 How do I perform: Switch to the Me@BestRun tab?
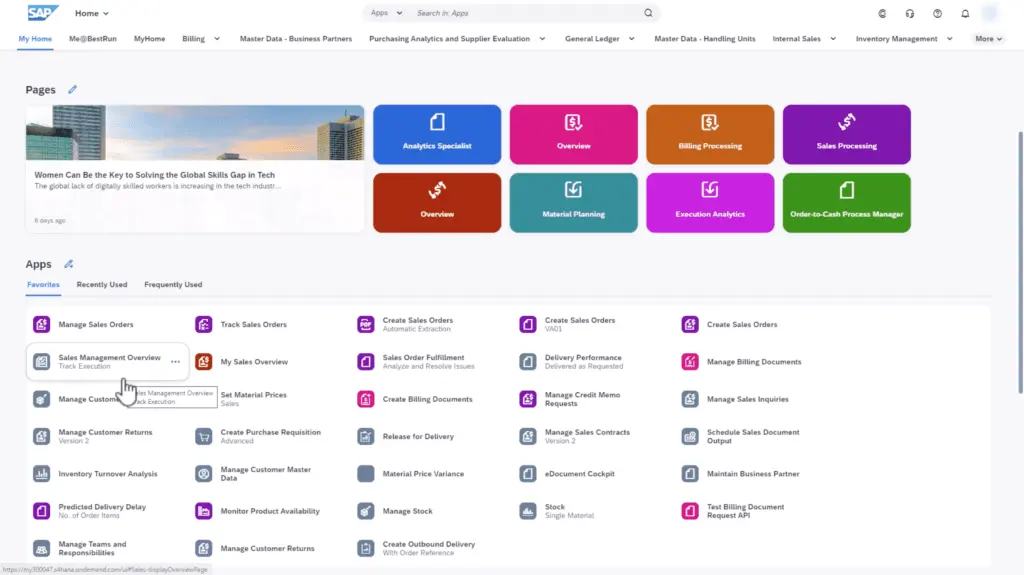pos(93,39)
